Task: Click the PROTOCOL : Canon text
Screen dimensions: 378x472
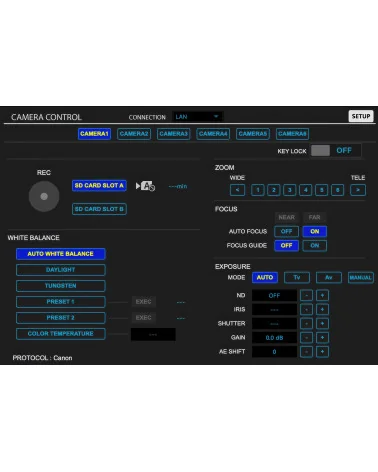Action: (x=42, y=358)
